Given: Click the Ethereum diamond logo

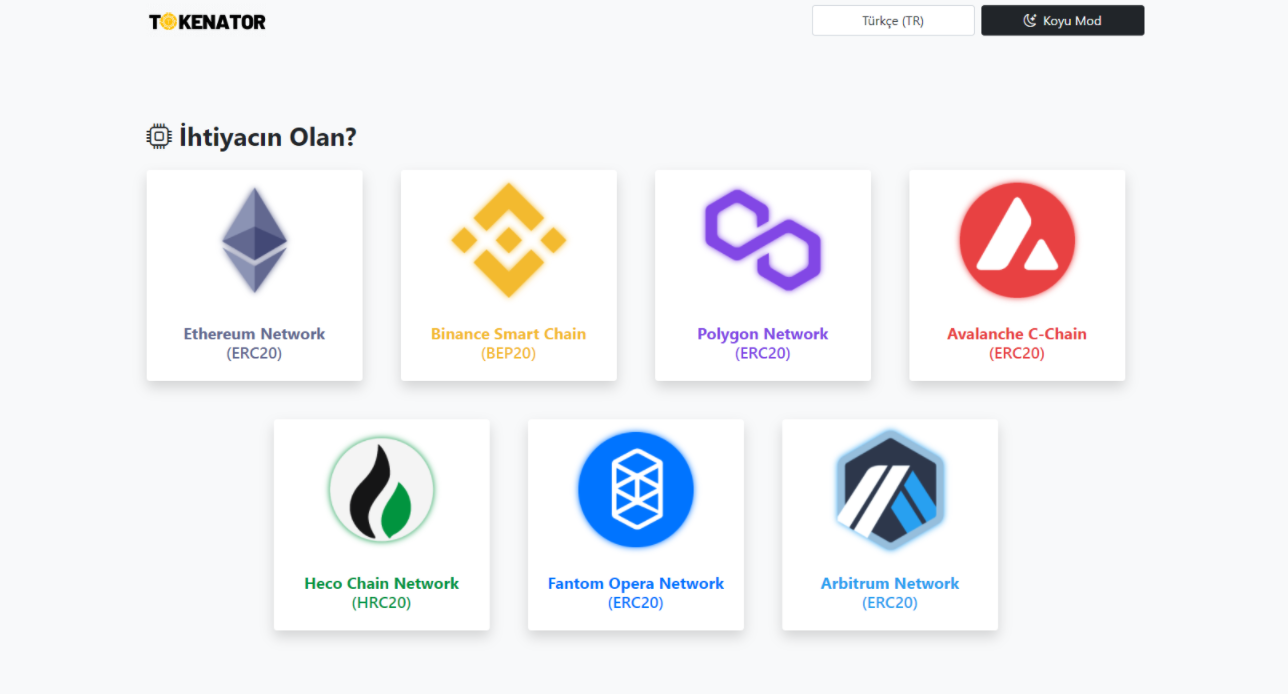Looking at the screenshot, I should pos(254,240).
